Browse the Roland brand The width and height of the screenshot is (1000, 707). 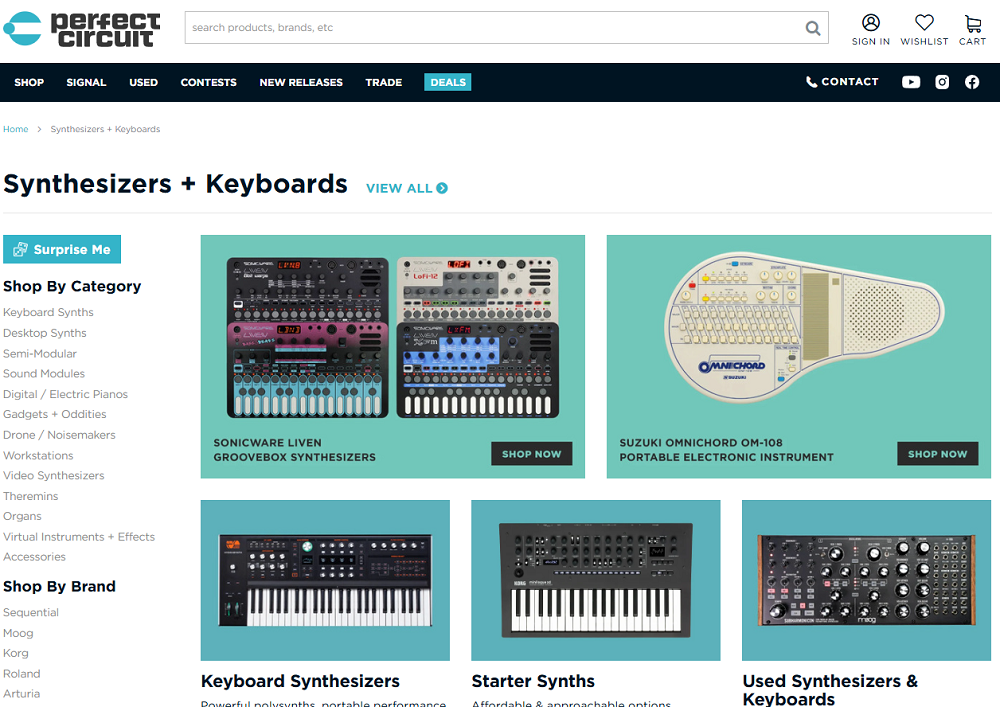[x=22, y=674]
